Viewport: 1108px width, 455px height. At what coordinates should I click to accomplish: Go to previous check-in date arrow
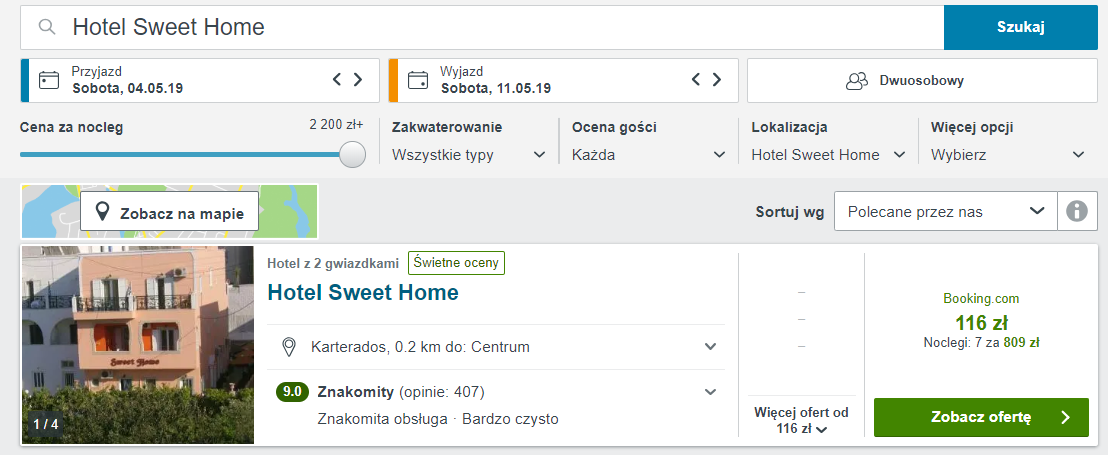(338, 80)
